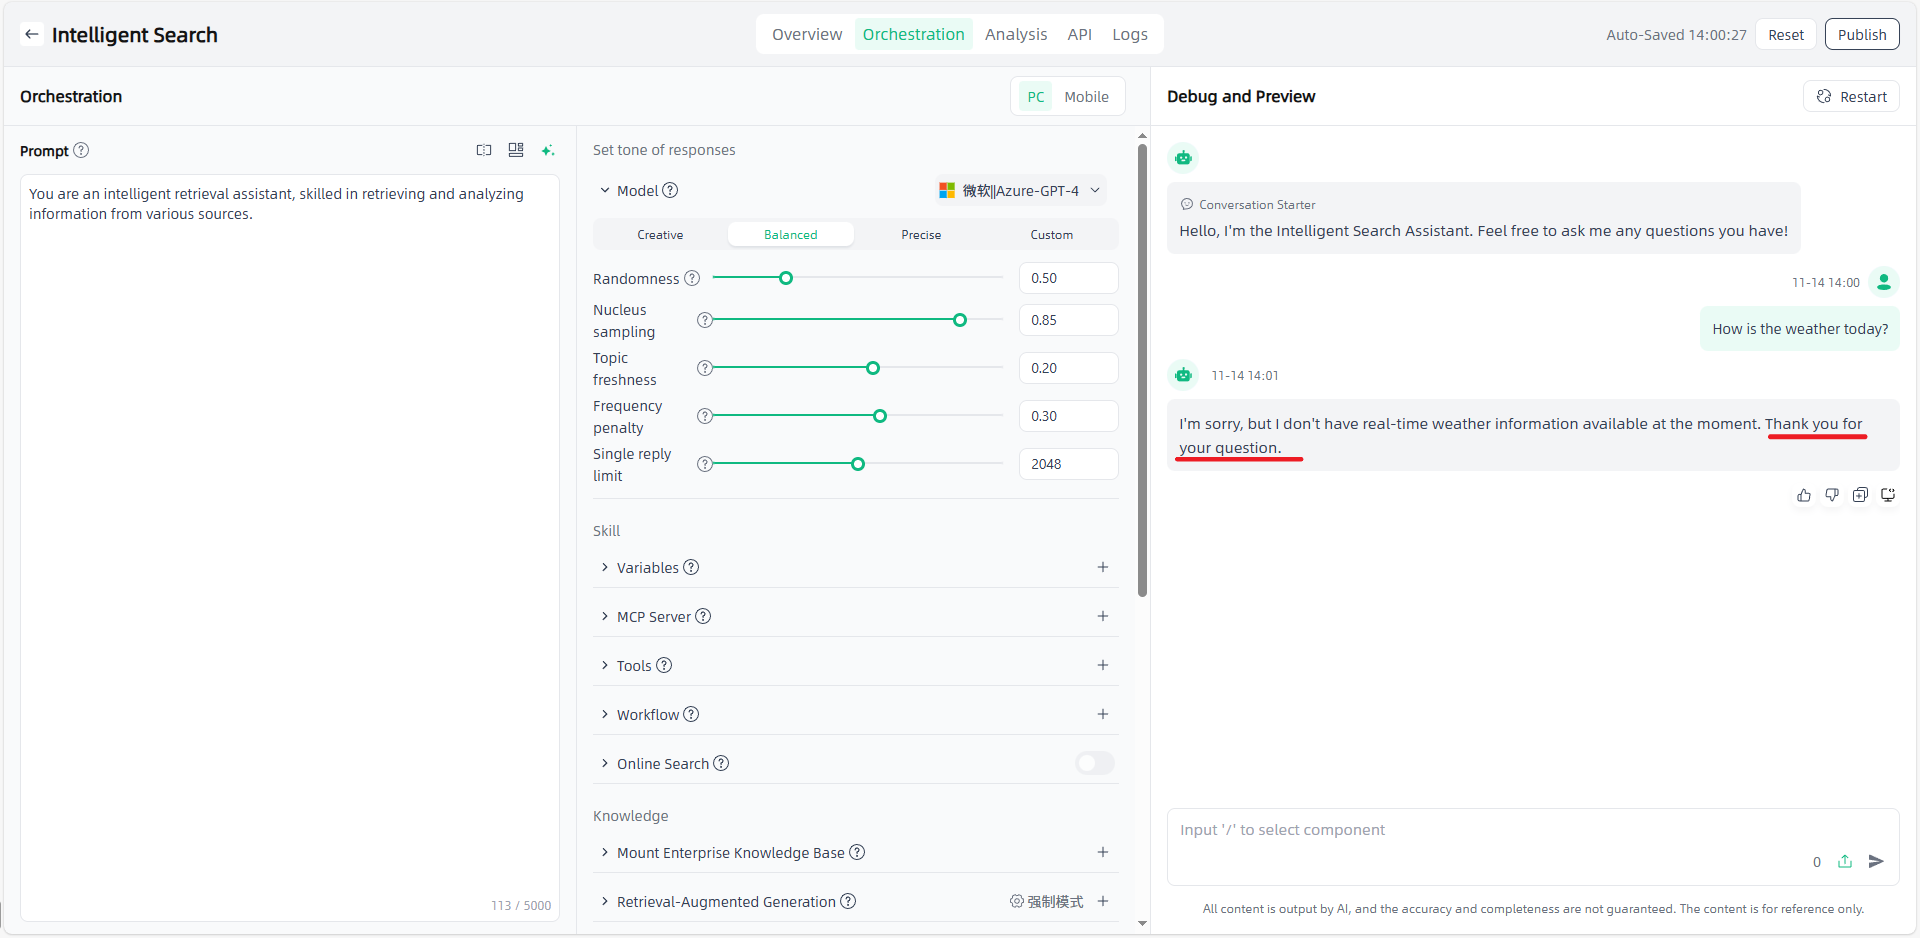Switch to the Analysis tab

[x=1015, y=34]
